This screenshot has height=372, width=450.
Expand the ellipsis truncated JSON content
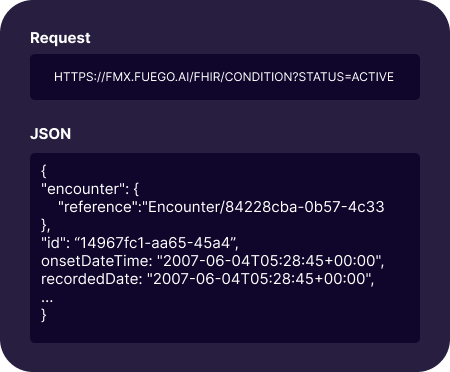[47, 300]
